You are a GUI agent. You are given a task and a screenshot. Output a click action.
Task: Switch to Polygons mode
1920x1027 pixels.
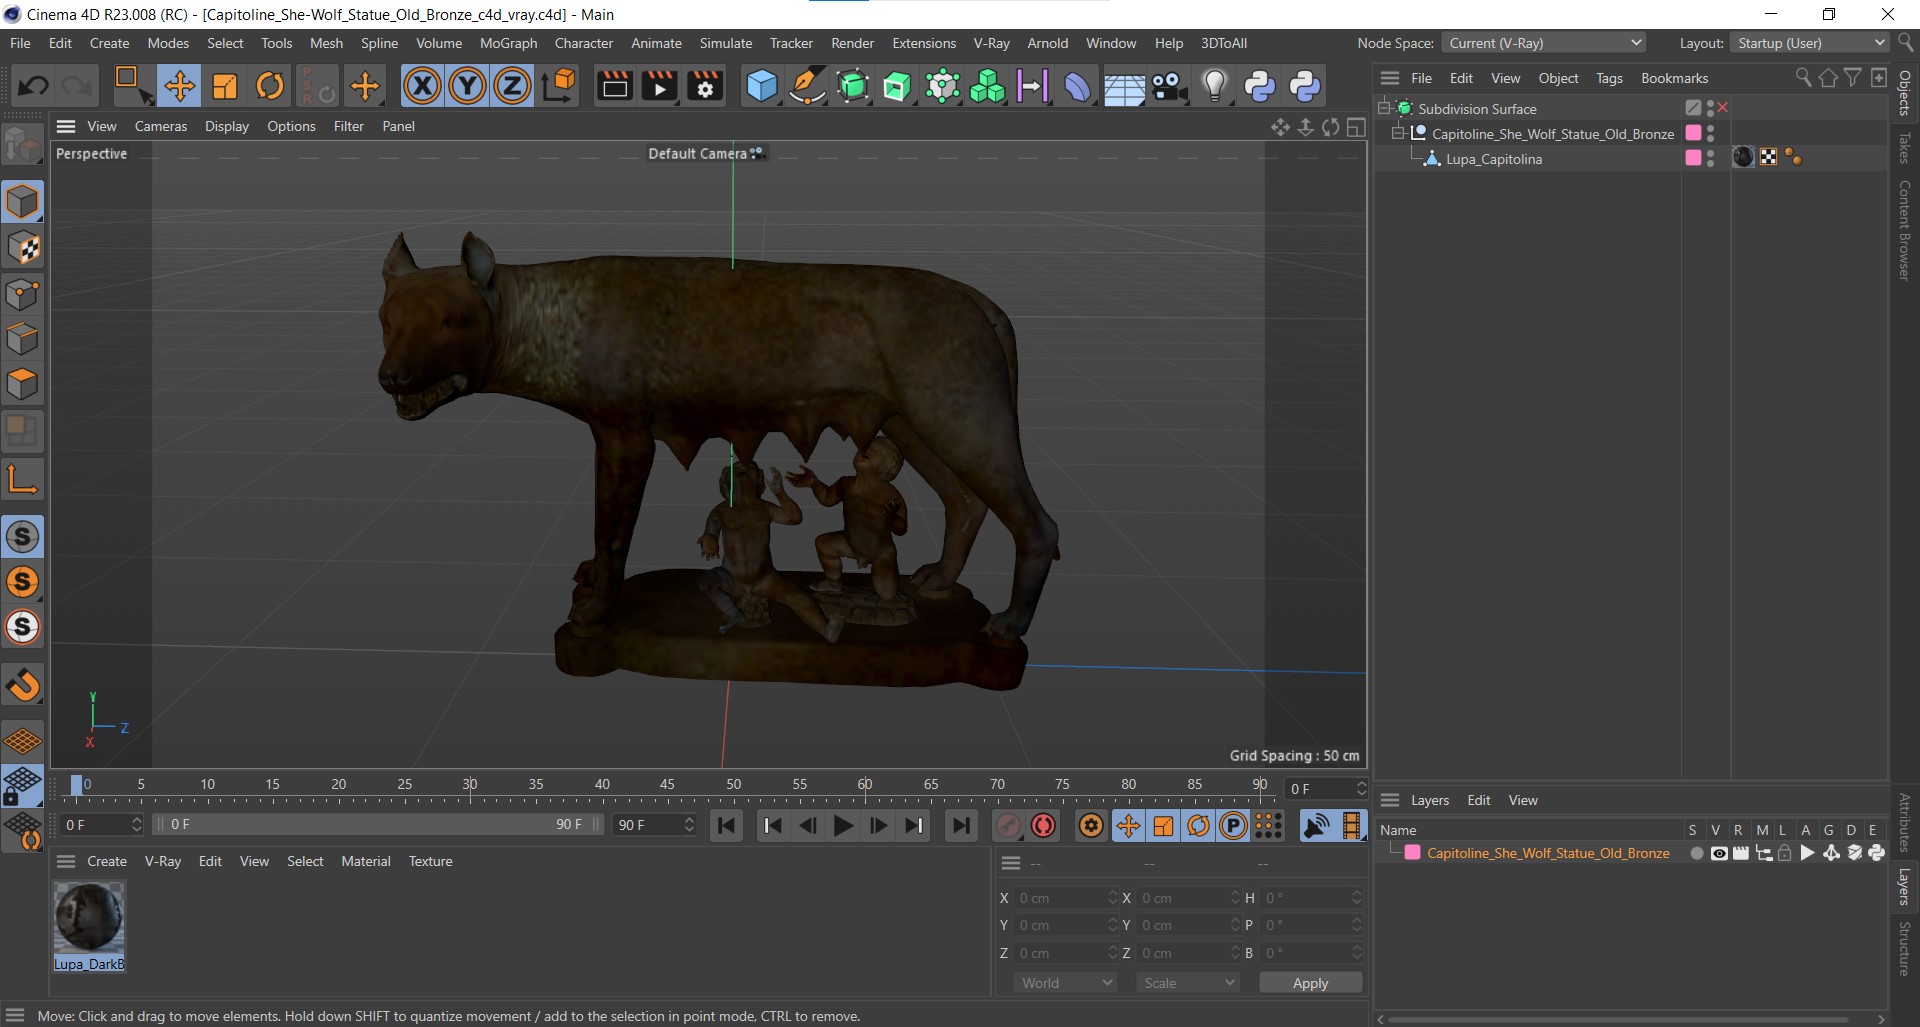pyautogui.click(x=22, y=384)
